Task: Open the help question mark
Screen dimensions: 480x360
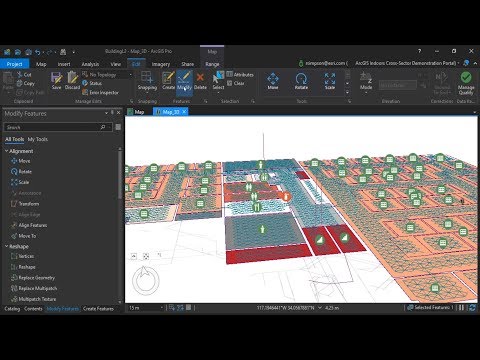Action: pyautogui.click(x=419, y=51)
